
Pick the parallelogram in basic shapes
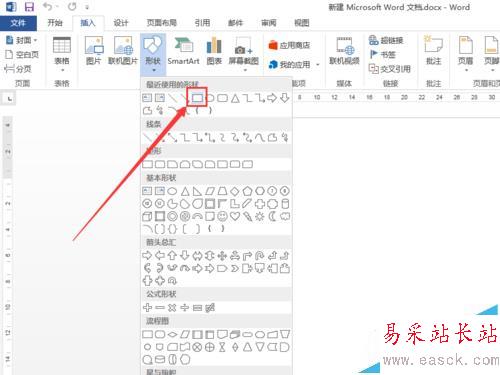click(x=210, y=191)
